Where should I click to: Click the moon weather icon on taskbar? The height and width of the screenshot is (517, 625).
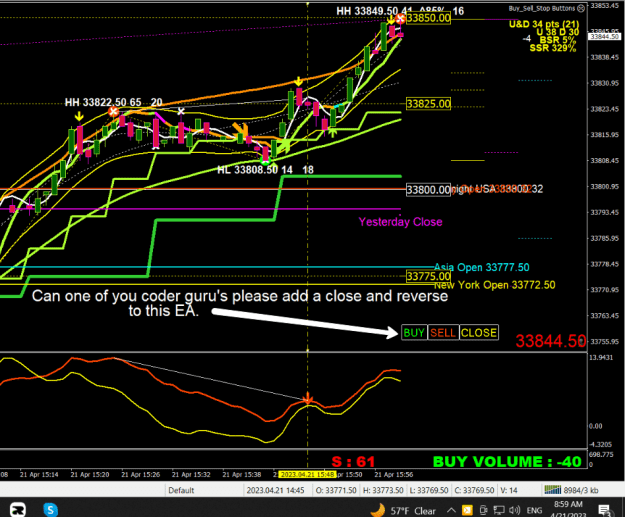coord(378,510)
